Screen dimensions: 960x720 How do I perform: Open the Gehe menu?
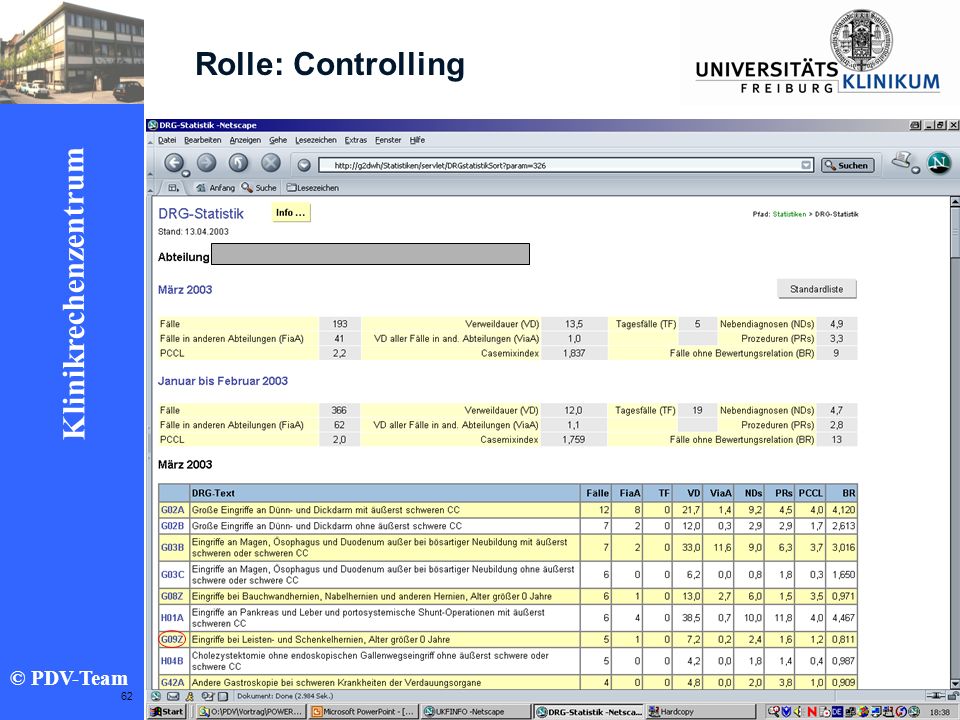(278, 140)
